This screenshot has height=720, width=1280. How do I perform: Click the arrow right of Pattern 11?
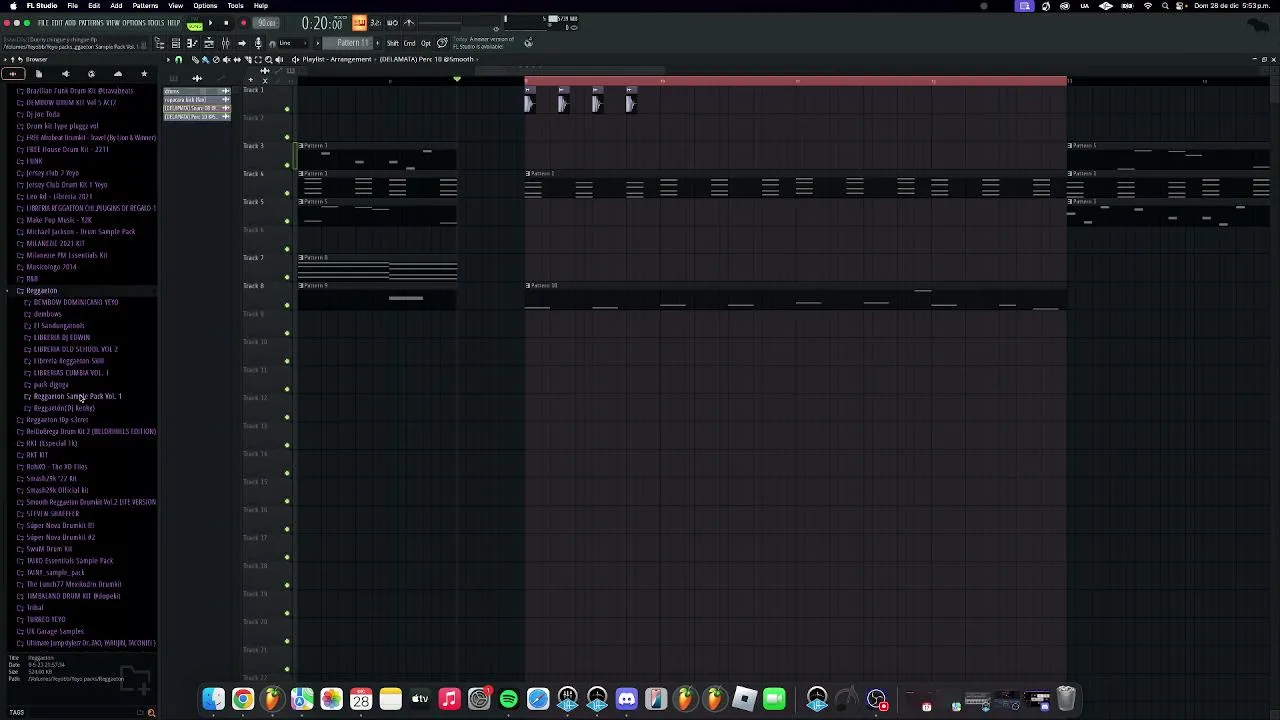point(377,43)
